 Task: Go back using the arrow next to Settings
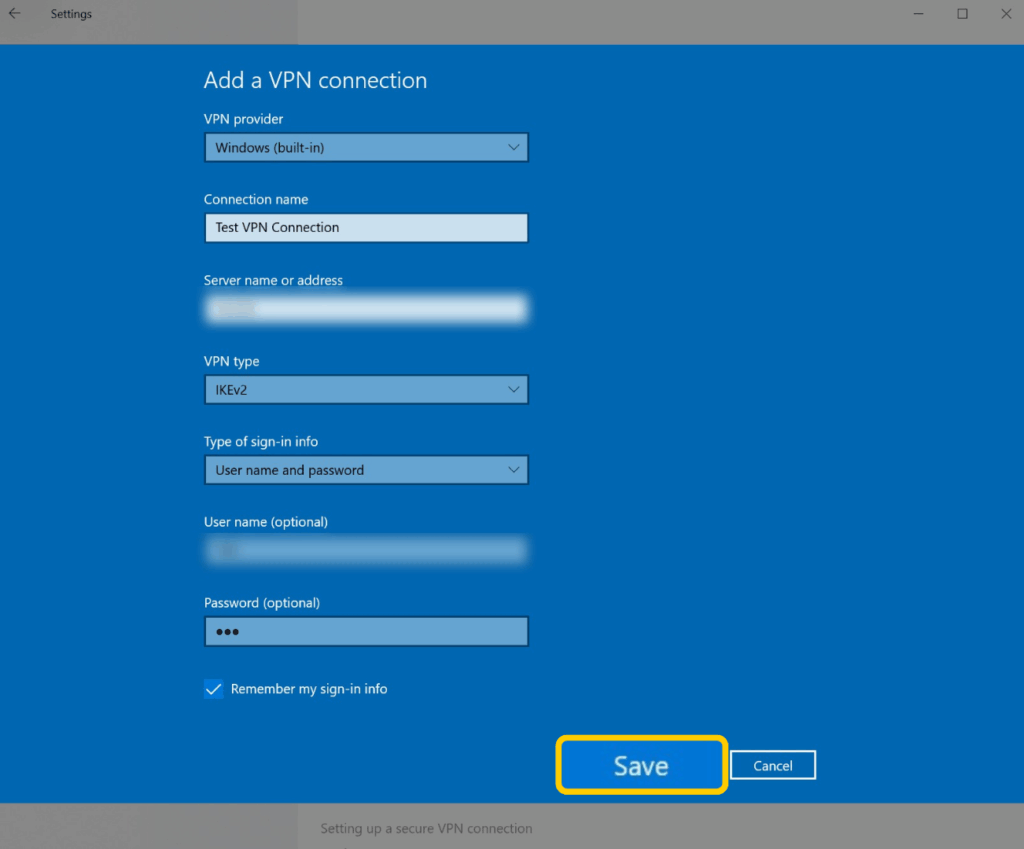15,14
